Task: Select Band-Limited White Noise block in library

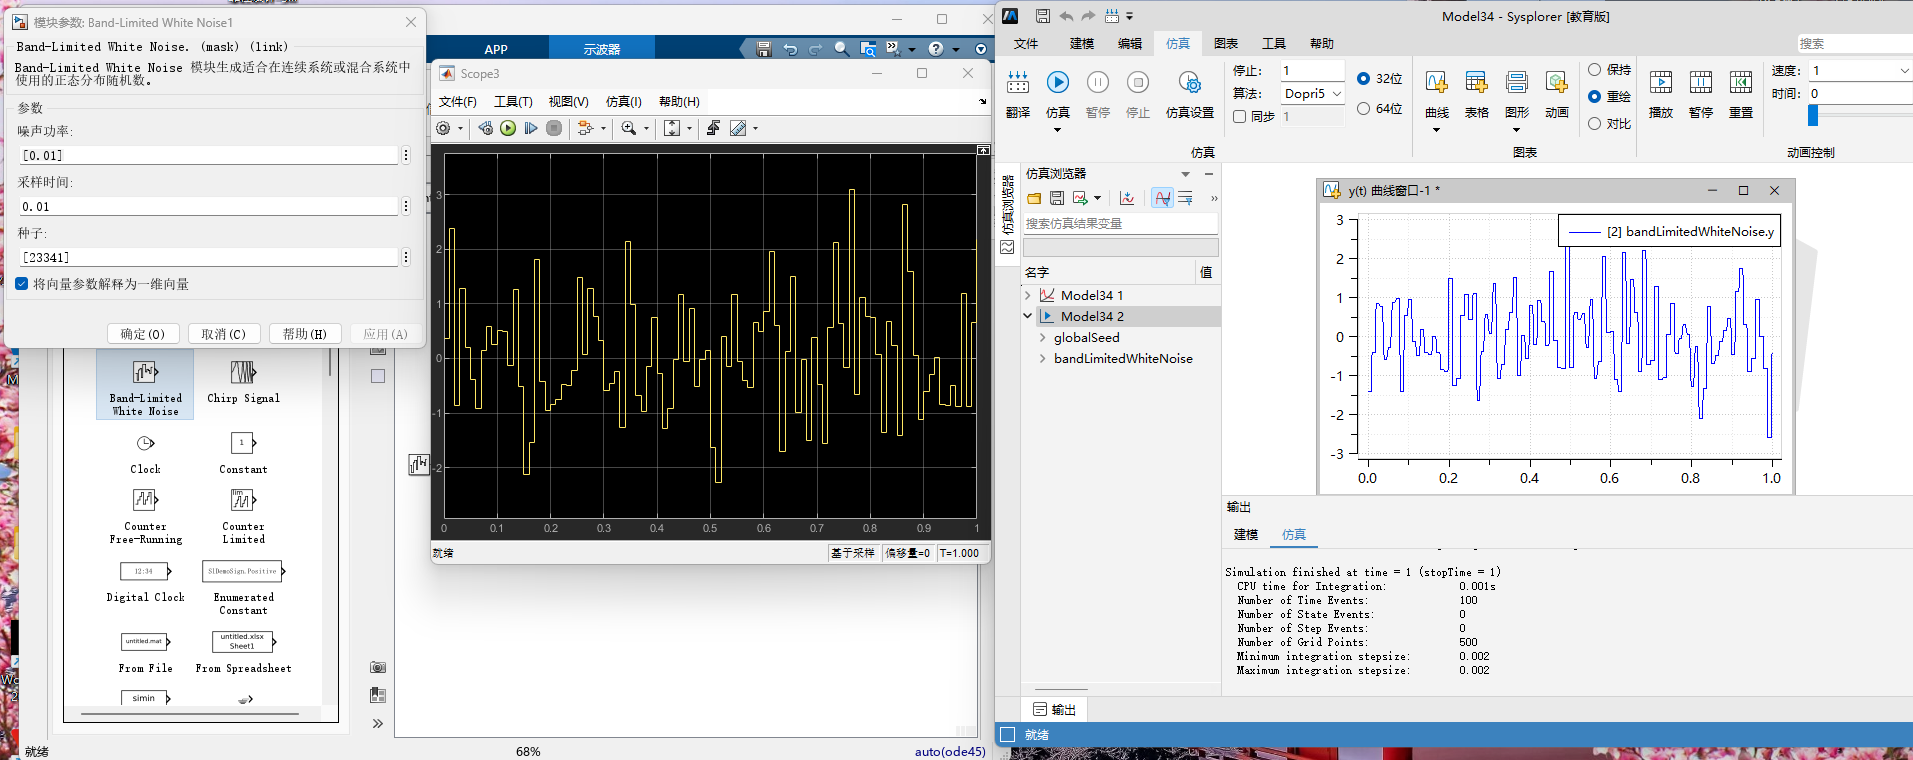Action: (x=145, y=385)
